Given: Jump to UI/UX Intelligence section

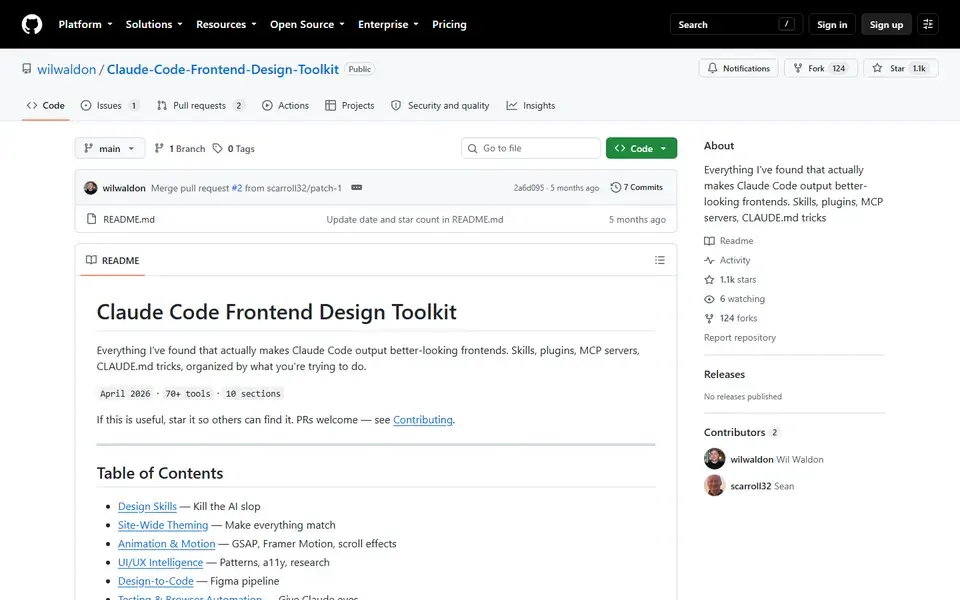Looking at the screenshot, I should point(160,562).
